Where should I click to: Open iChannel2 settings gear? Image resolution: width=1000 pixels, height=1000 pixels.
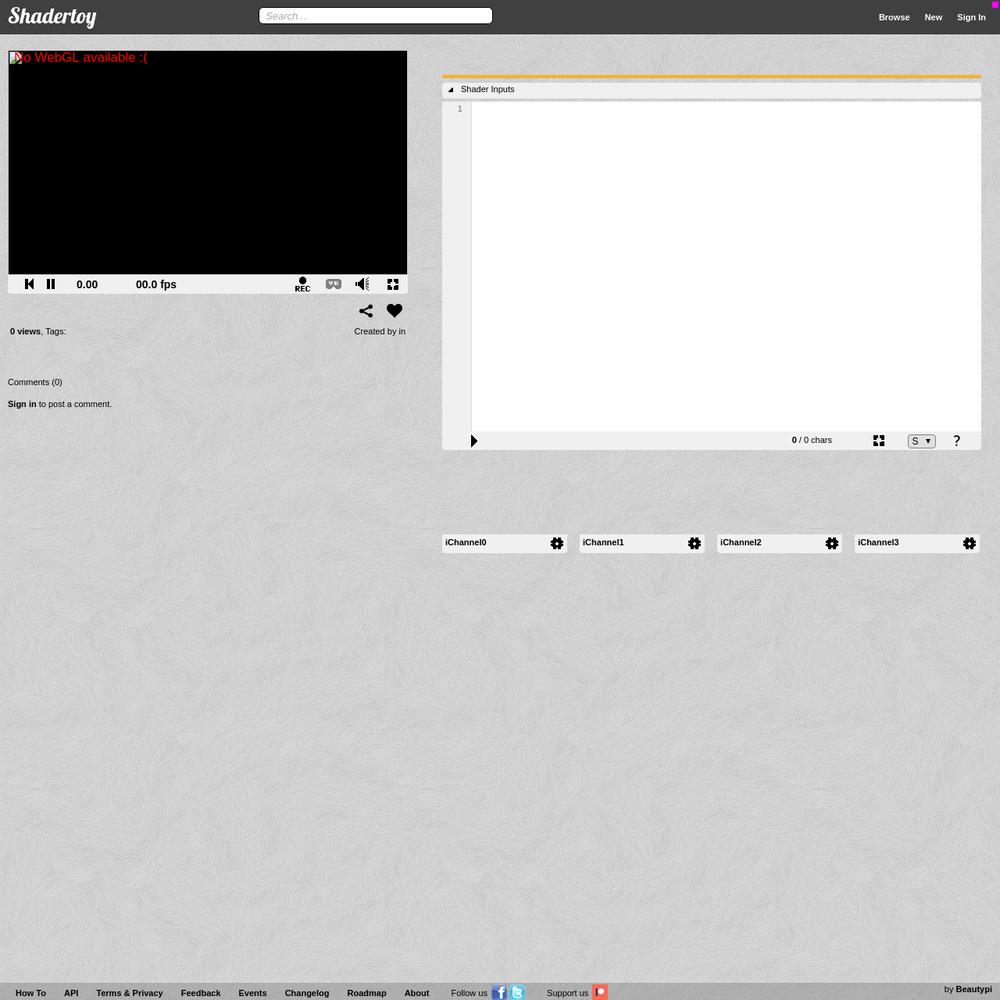832,543
